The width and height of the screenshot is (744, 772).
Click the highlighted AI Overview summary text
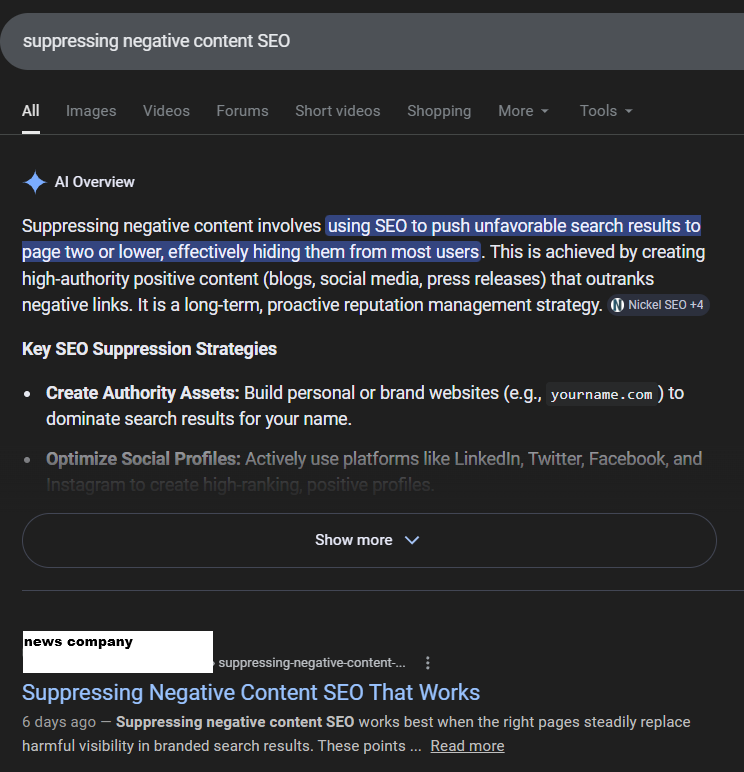tap(512, 226)
